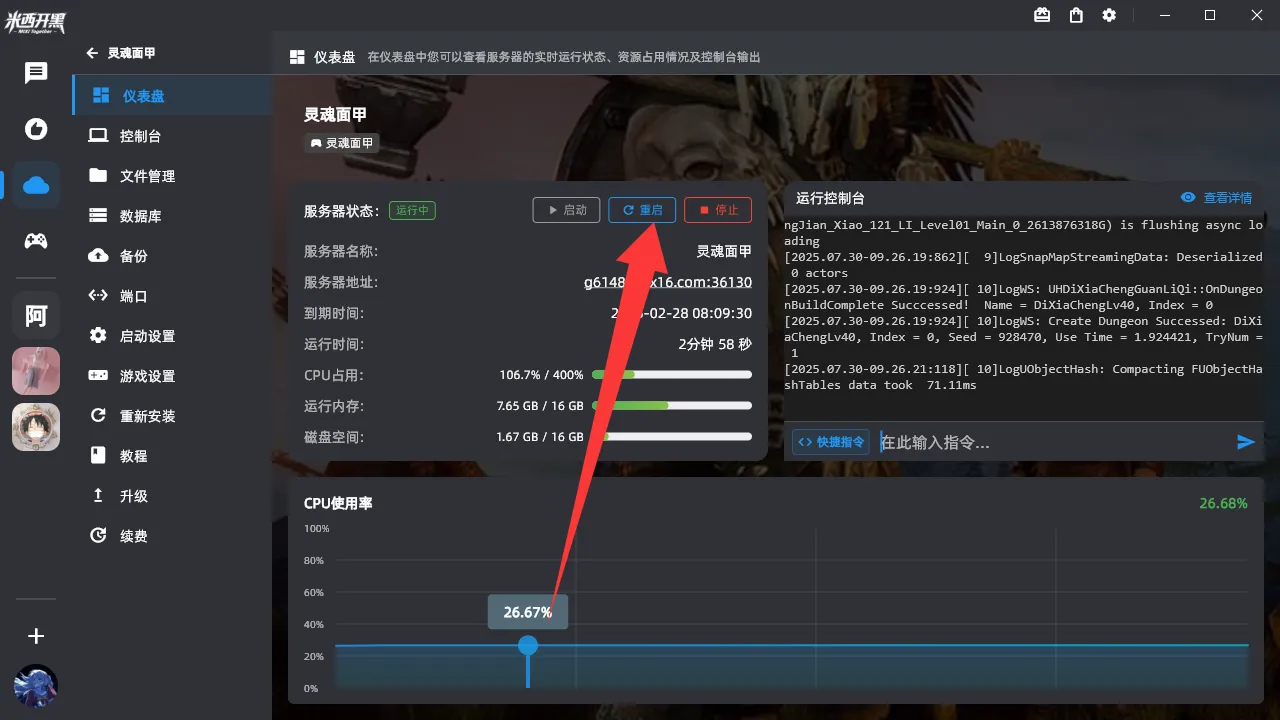Open 升级 upgrade menu item
The width and height of the screenshot is (1280, 720).
click(x=172, y=496)
